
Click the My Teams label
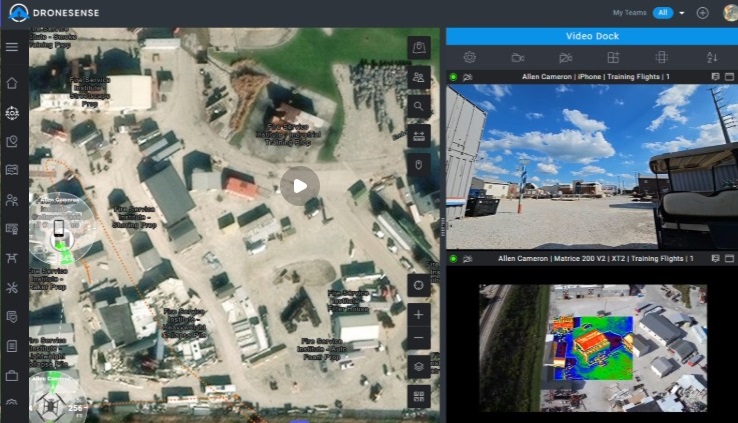(x=629, y=13)
